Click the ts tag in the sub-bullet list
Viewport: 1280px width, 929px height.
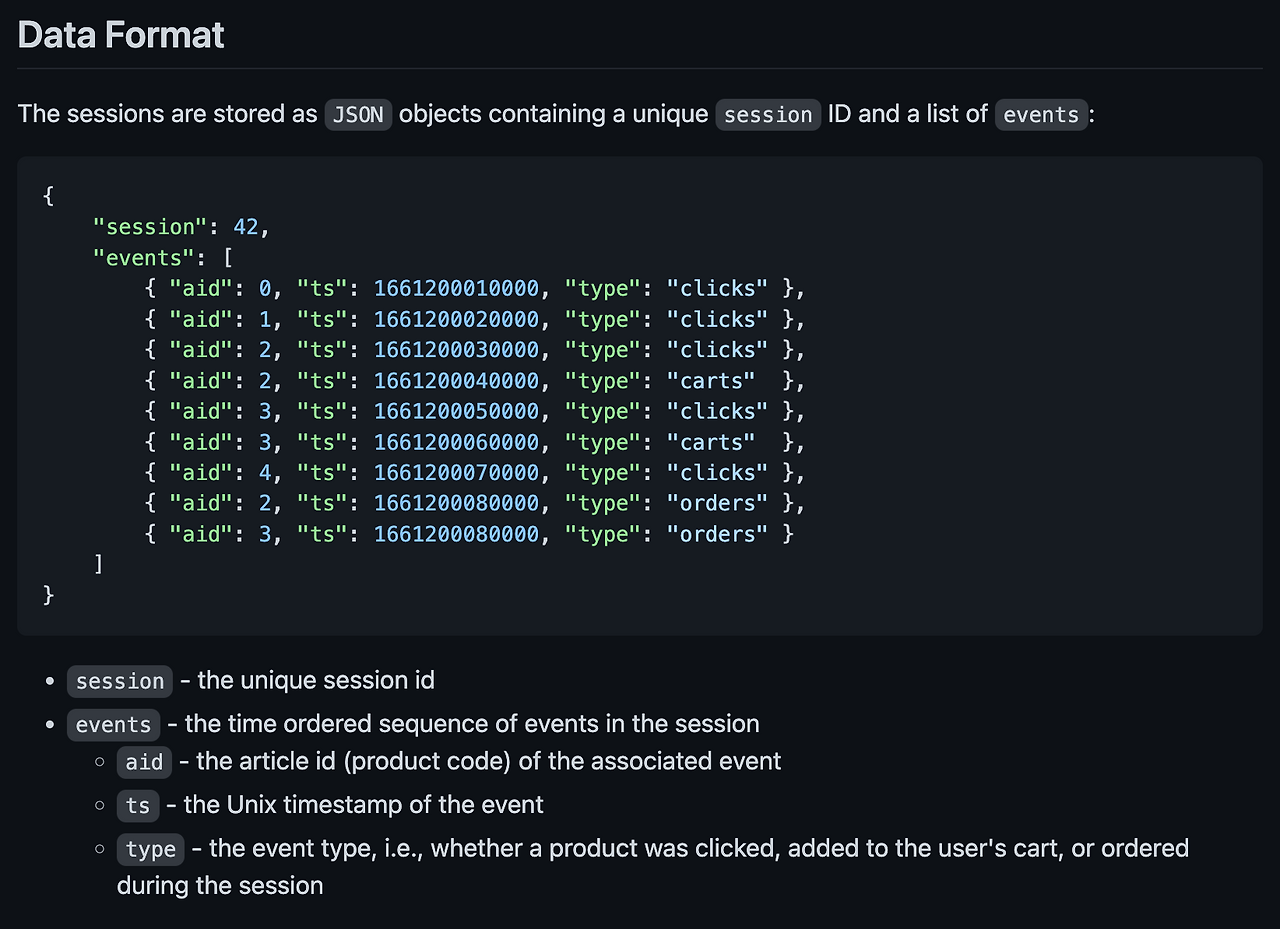[x=138, y=806]
